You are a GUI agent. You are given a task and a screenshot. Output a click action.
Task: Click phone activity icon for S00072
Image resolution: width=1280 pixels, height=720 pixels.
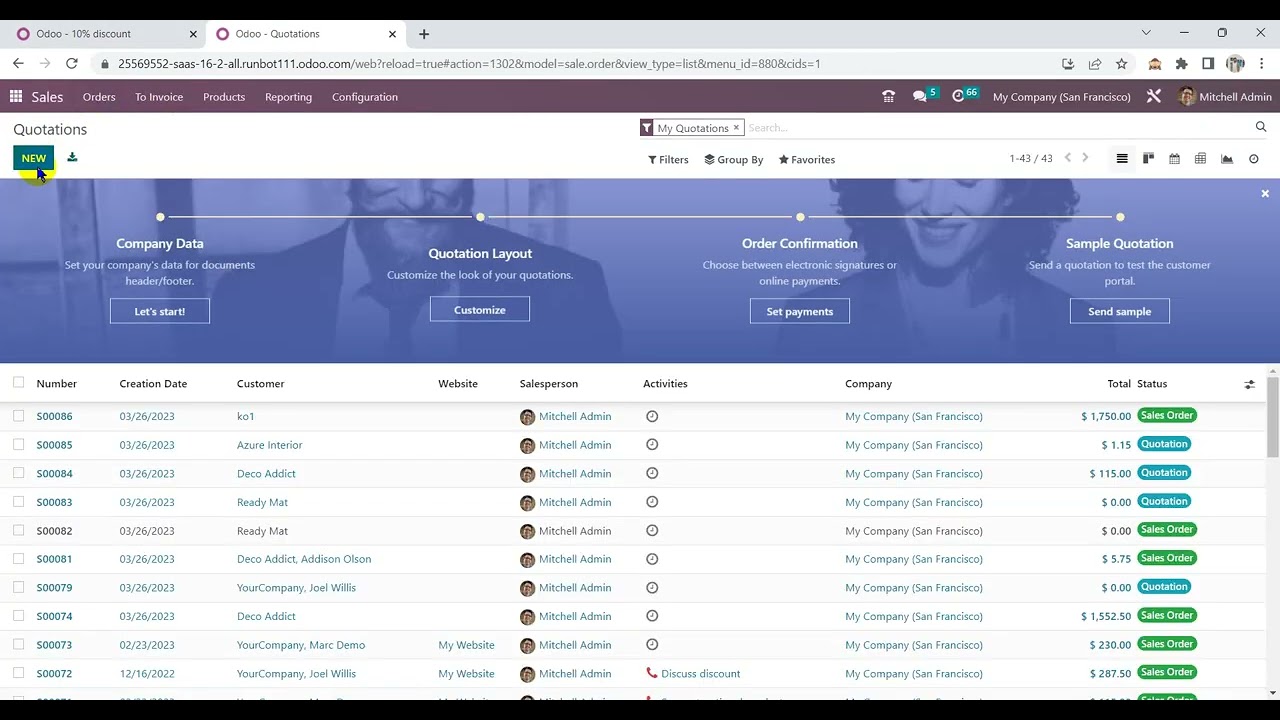click(652, 673)
